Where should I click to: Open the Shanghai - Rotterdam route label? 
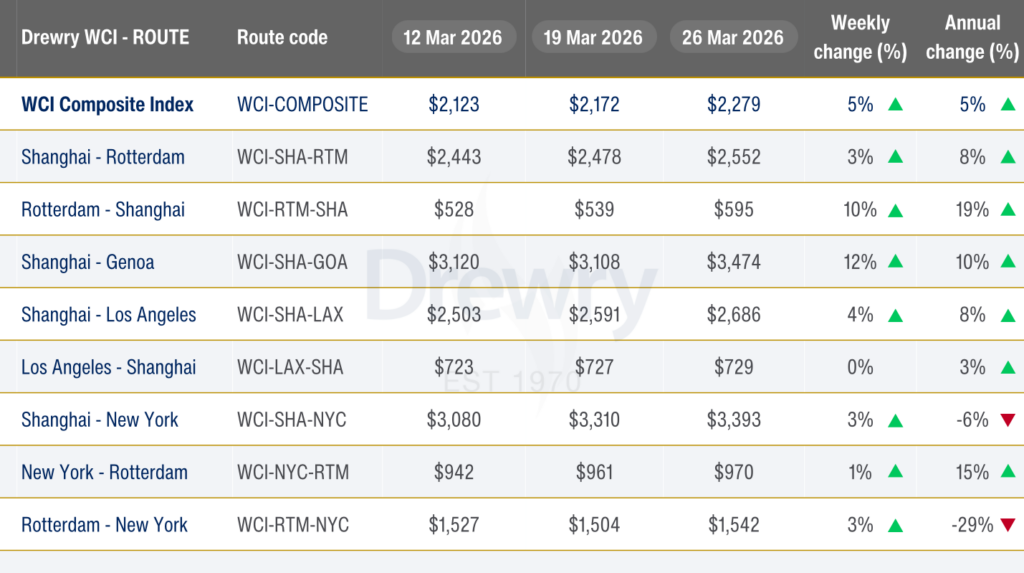pos(103,157)
